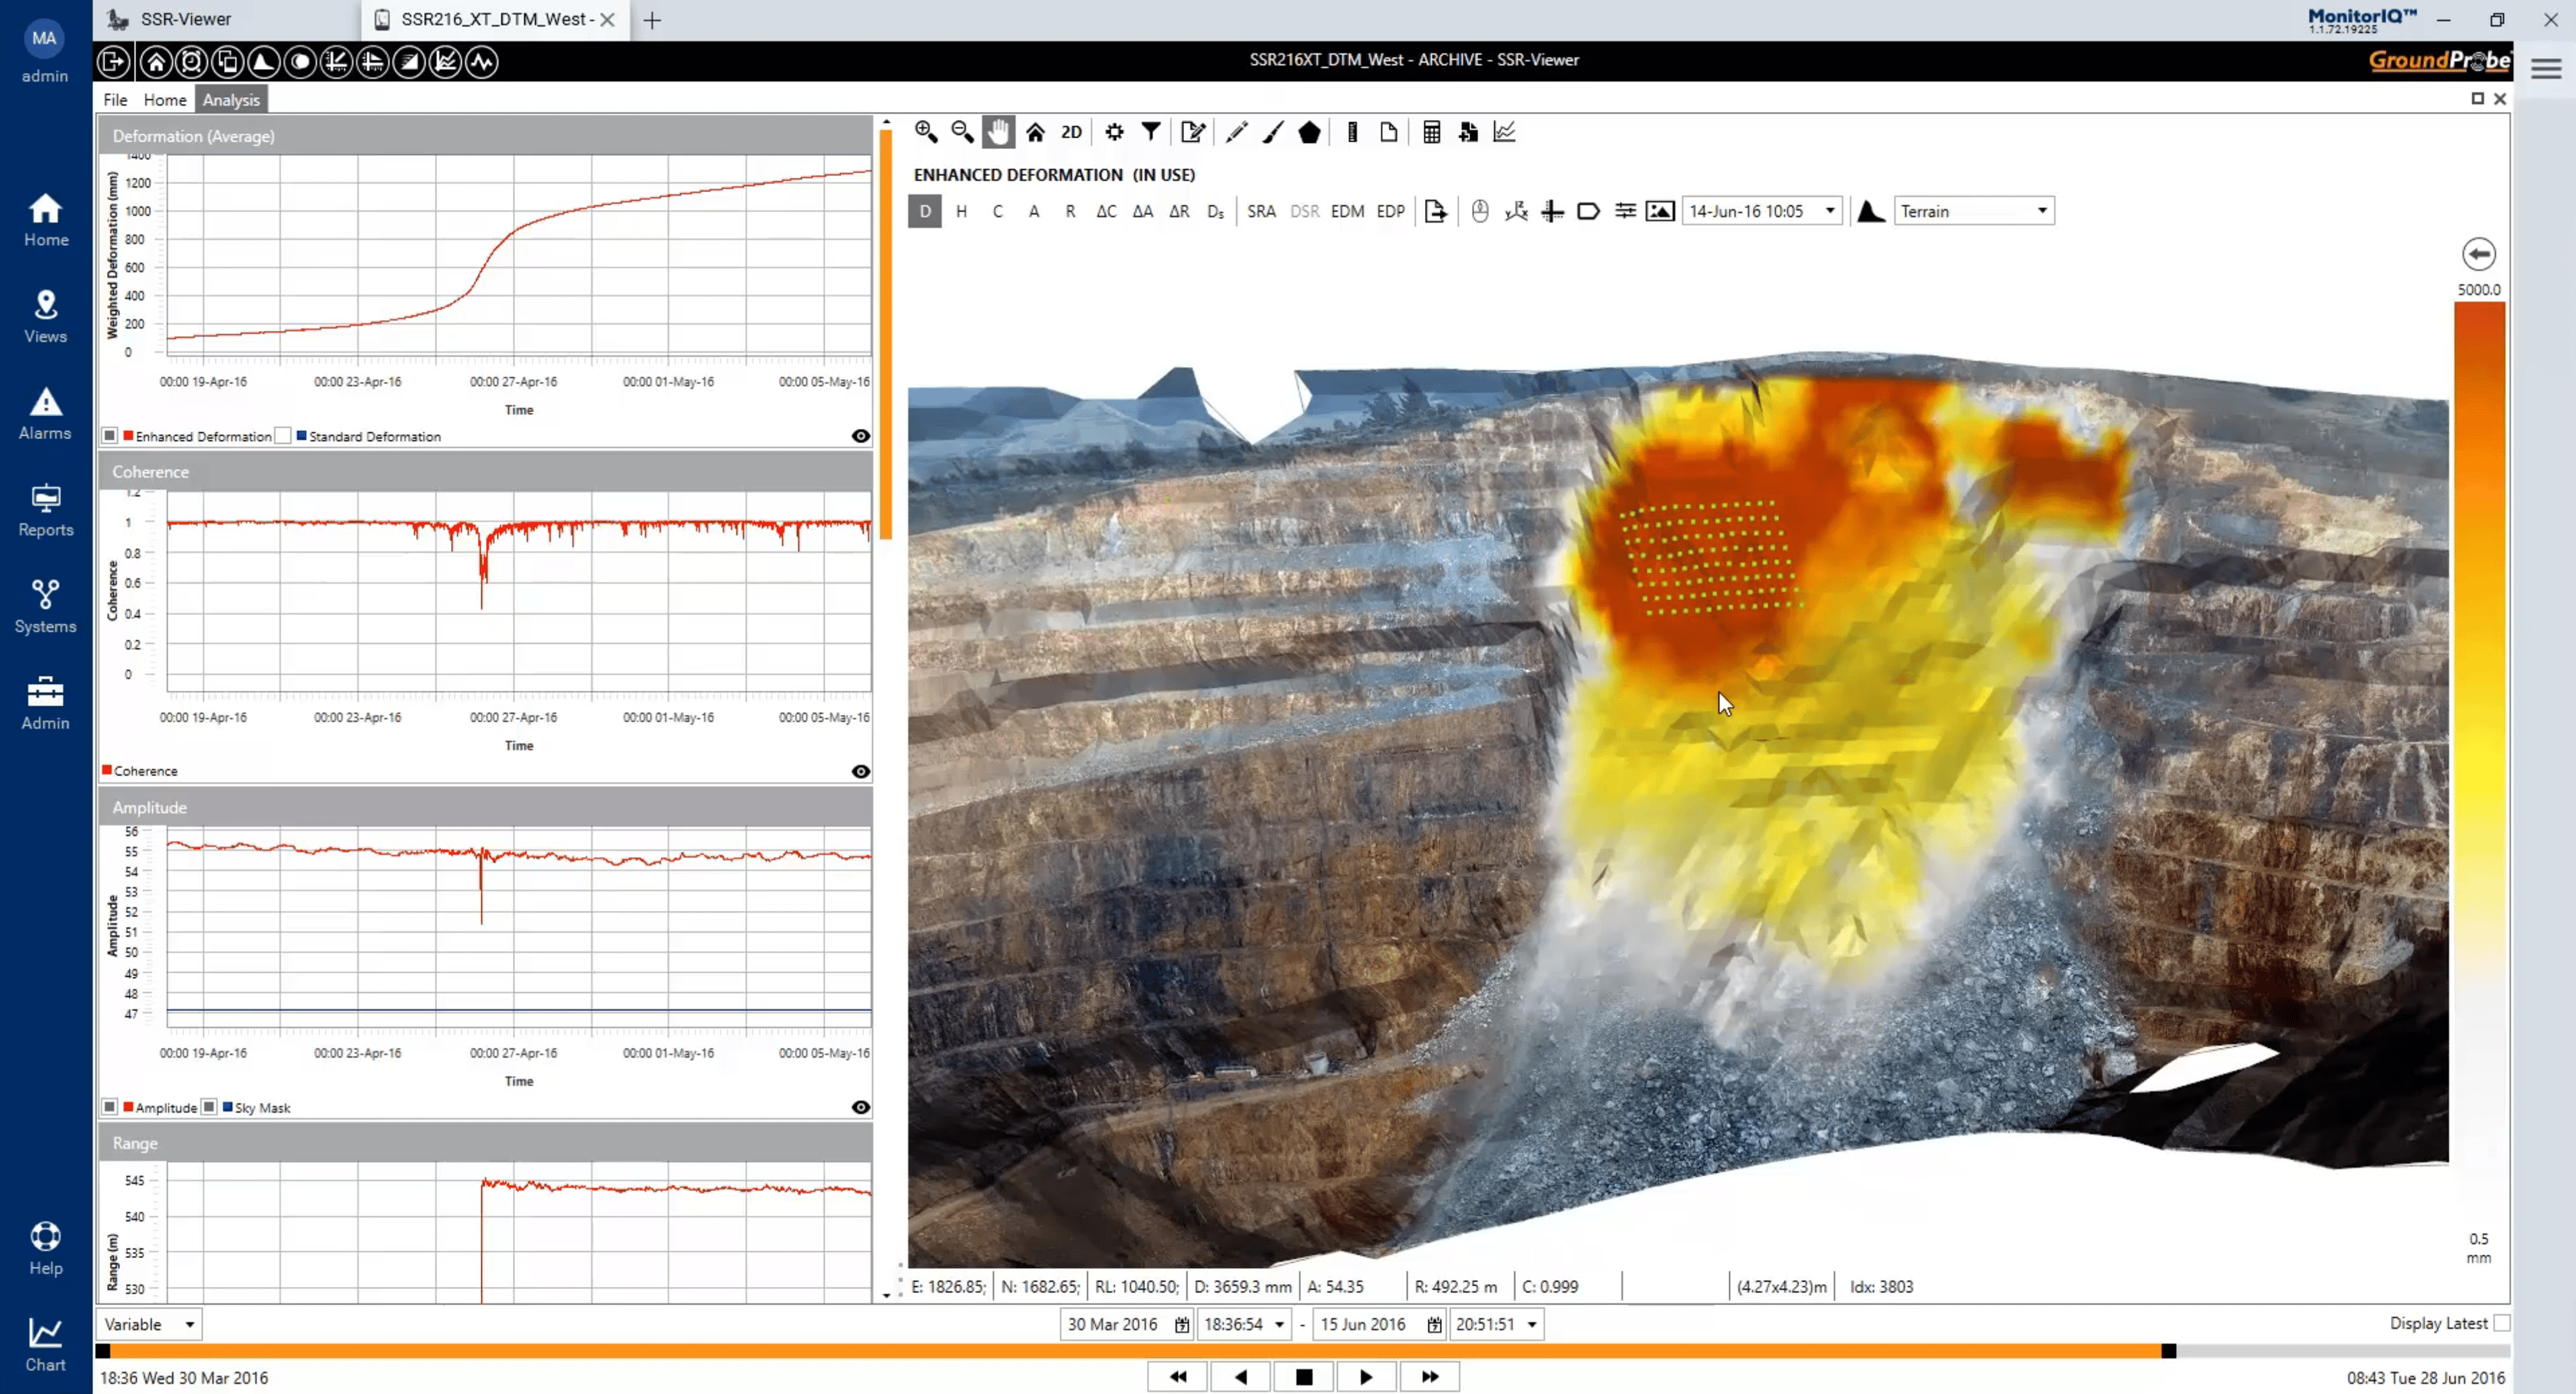The image size is (2576, 1394).
Task: Enable the Sky Mask checkbox
Action: click(x=210, y=1107)
